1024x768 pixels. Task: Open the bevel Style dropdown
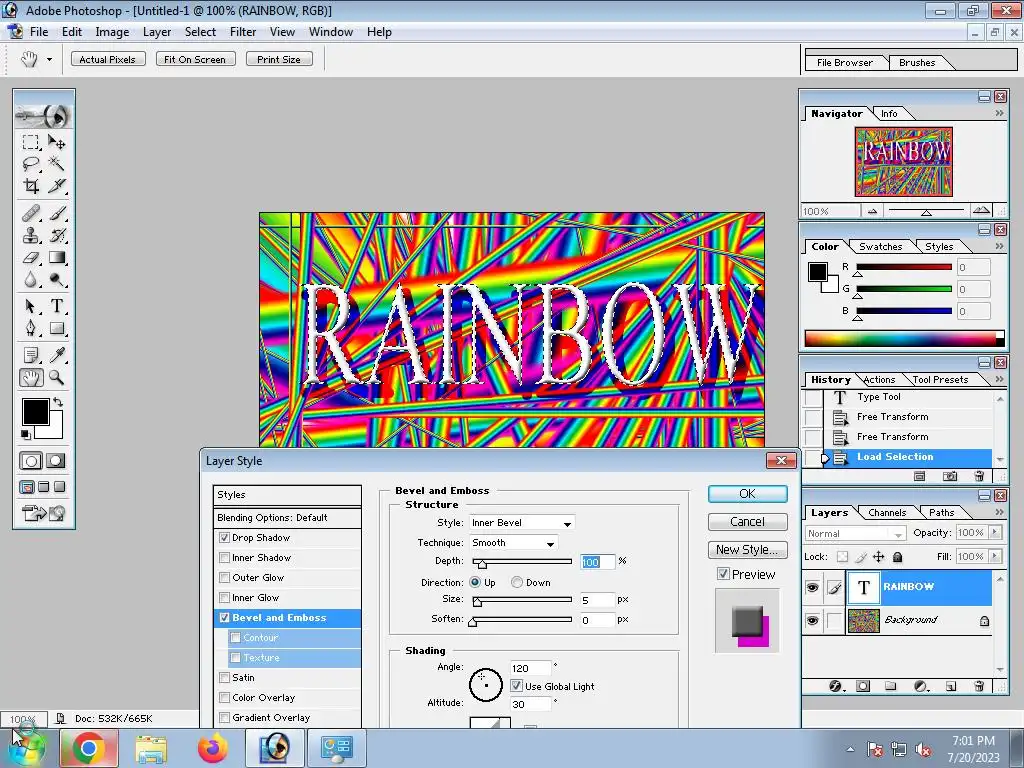click(522, 522)
